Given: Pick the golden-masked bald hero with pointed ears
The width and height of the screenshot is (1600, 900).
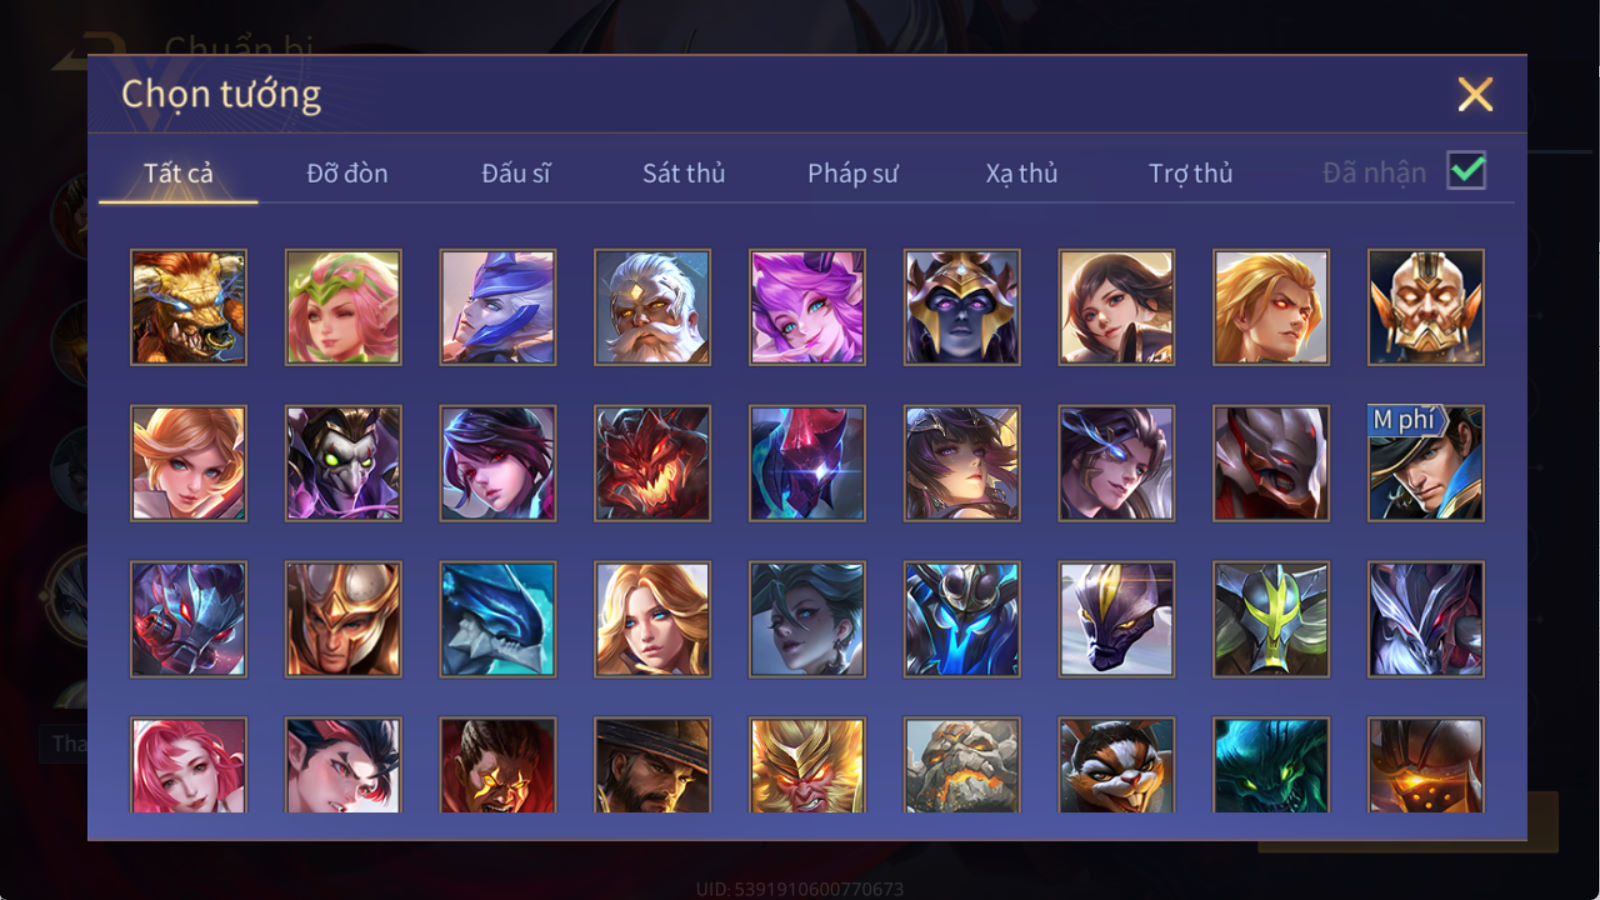Looking at the screenshot, I should pyautogui.click(x=1426, y=307).
